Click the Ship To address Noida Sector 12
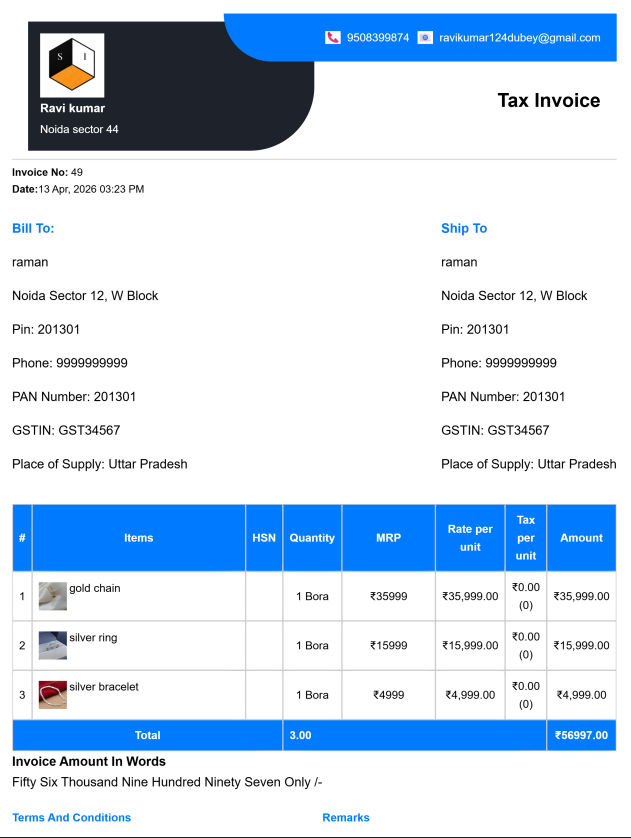Viewport: 631px width, 838px height. [514, 296]
